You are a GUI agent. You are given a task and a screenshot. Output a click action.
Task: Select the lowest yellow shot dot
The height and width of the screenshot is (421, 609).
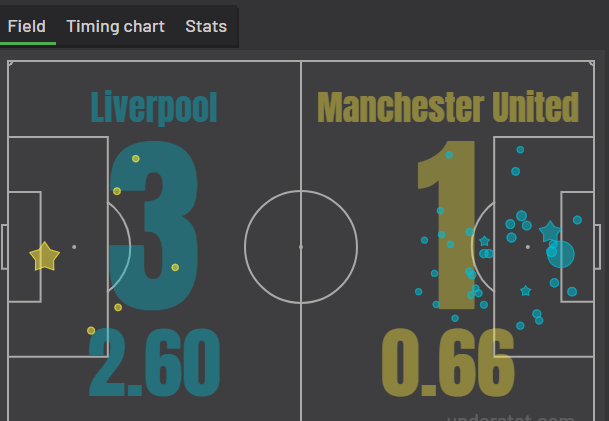point(91,331)
